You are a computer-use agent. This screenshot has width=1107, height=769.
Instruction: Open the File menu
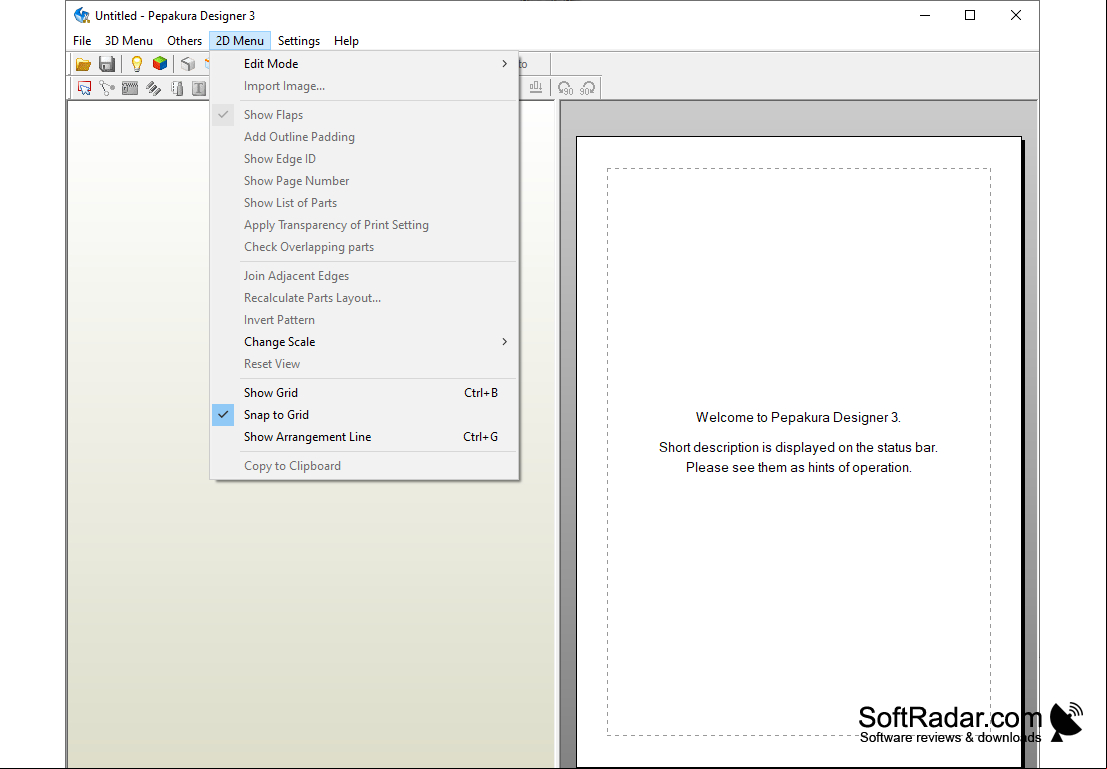(82, 41)
